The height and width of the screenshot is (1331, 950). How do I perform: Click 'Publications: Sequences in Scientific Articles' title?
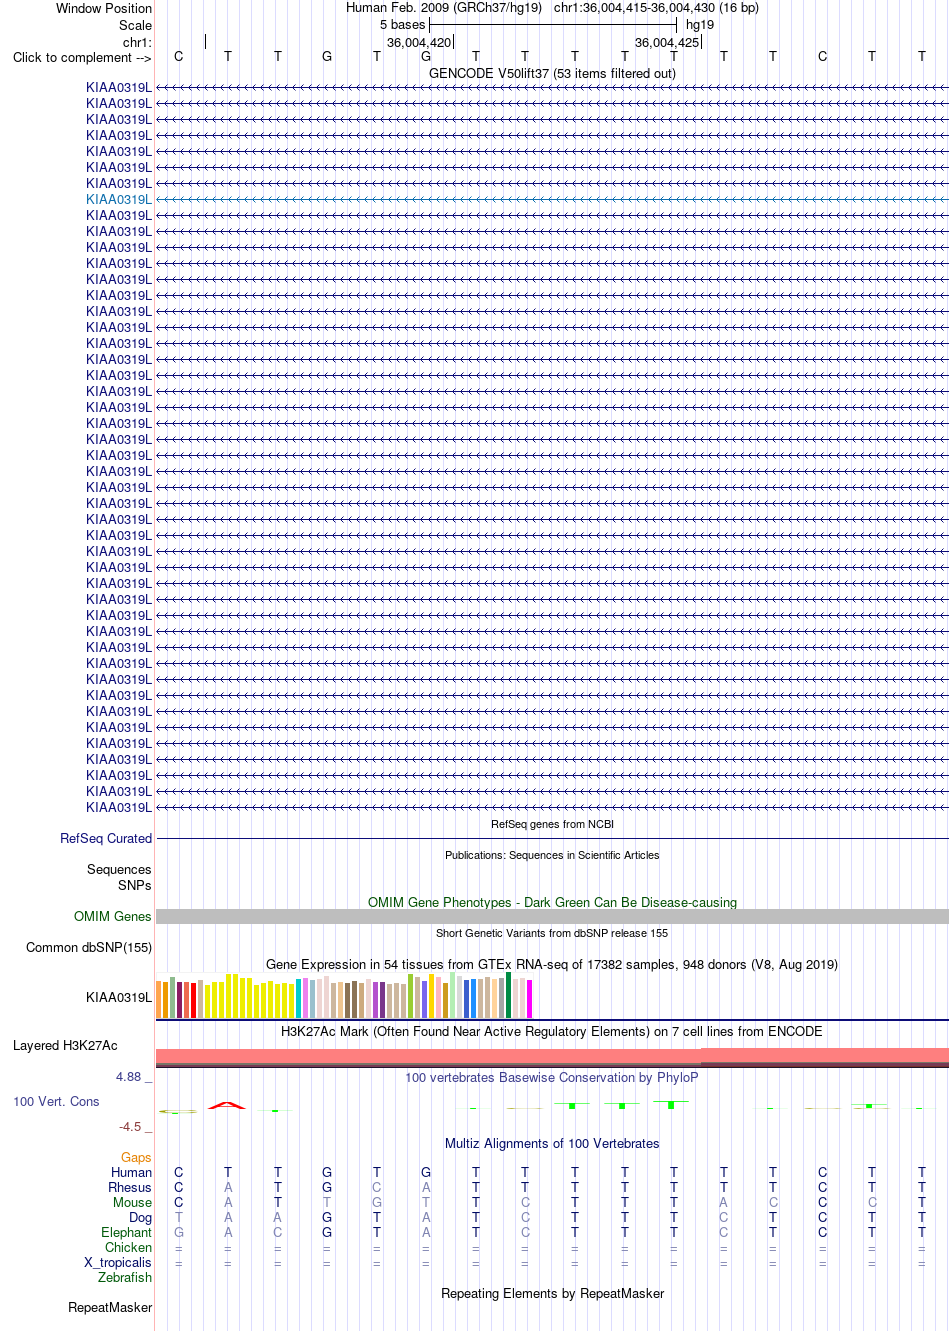click(552, 855)
